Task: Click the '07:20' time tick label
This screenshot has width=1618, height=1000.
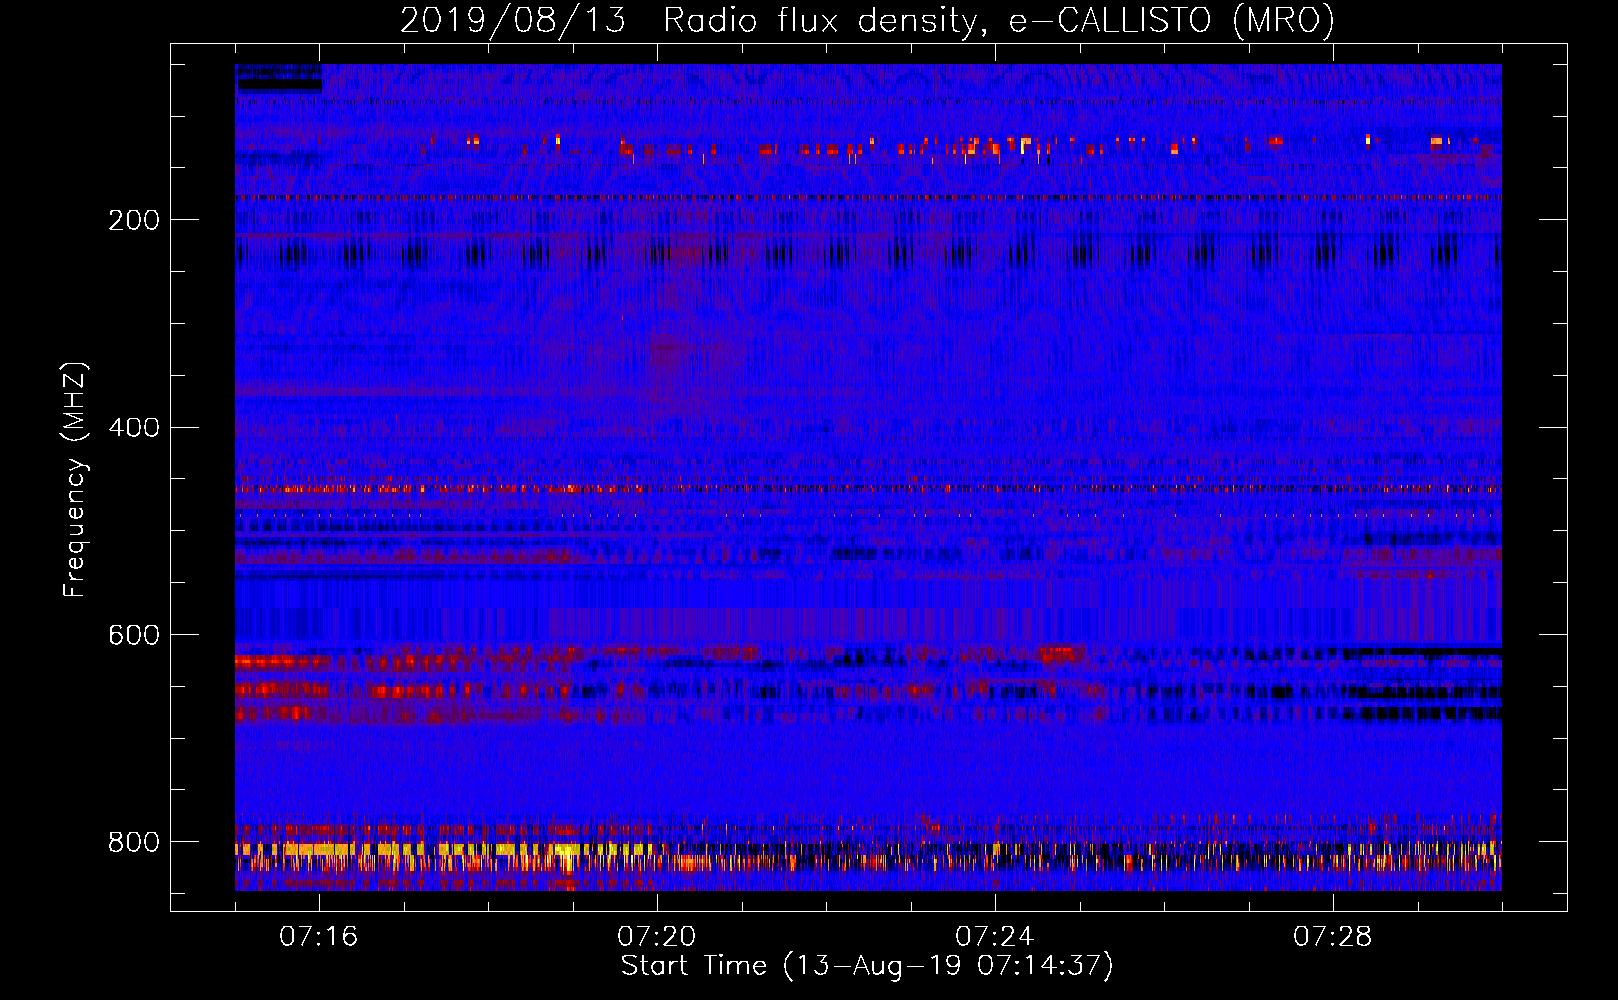Action: (x=657, y=937)
